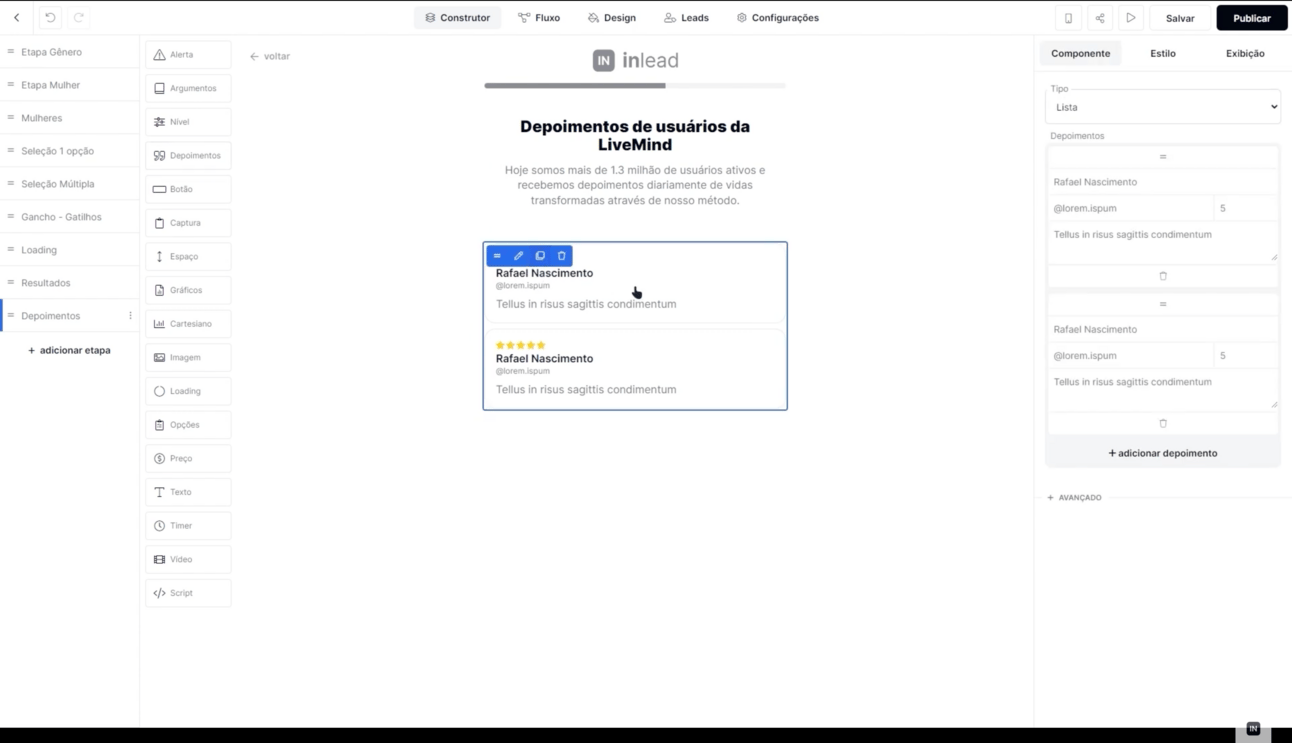This screenshot has width=1292, height=743.
Task: Click the redo icon
Action: click(78, 18)
